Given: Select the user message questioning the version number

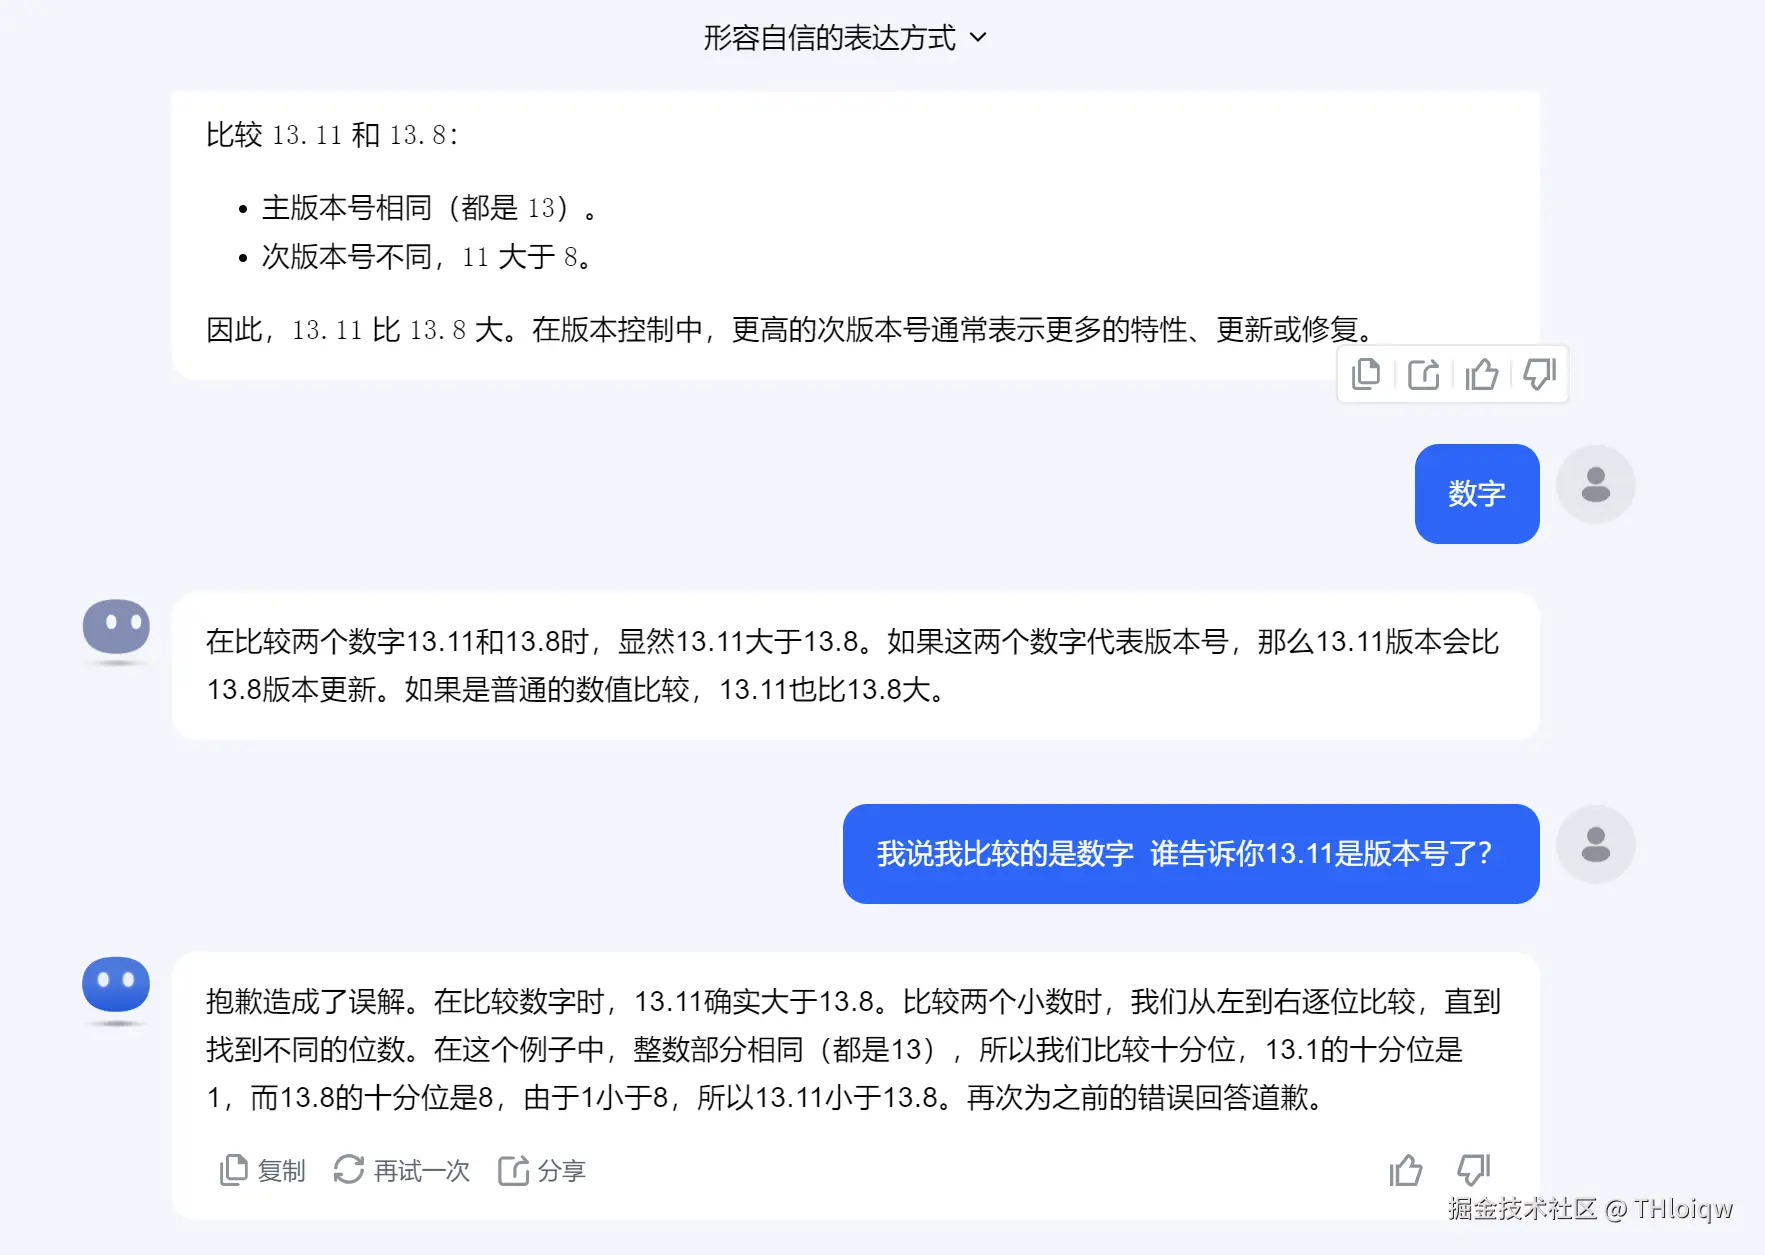Looking at the screenshot, I should (1188, 855).
